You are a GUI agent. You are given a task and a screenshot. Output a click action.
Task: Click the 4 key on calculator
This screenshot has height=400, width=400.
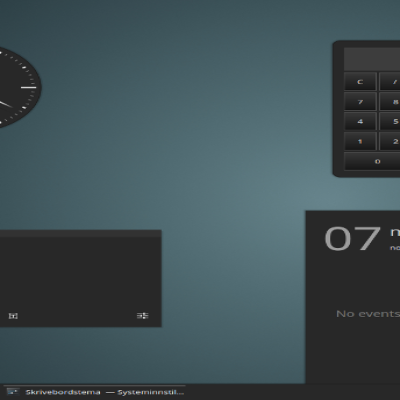pyautogui.click(x=360, y=121)
